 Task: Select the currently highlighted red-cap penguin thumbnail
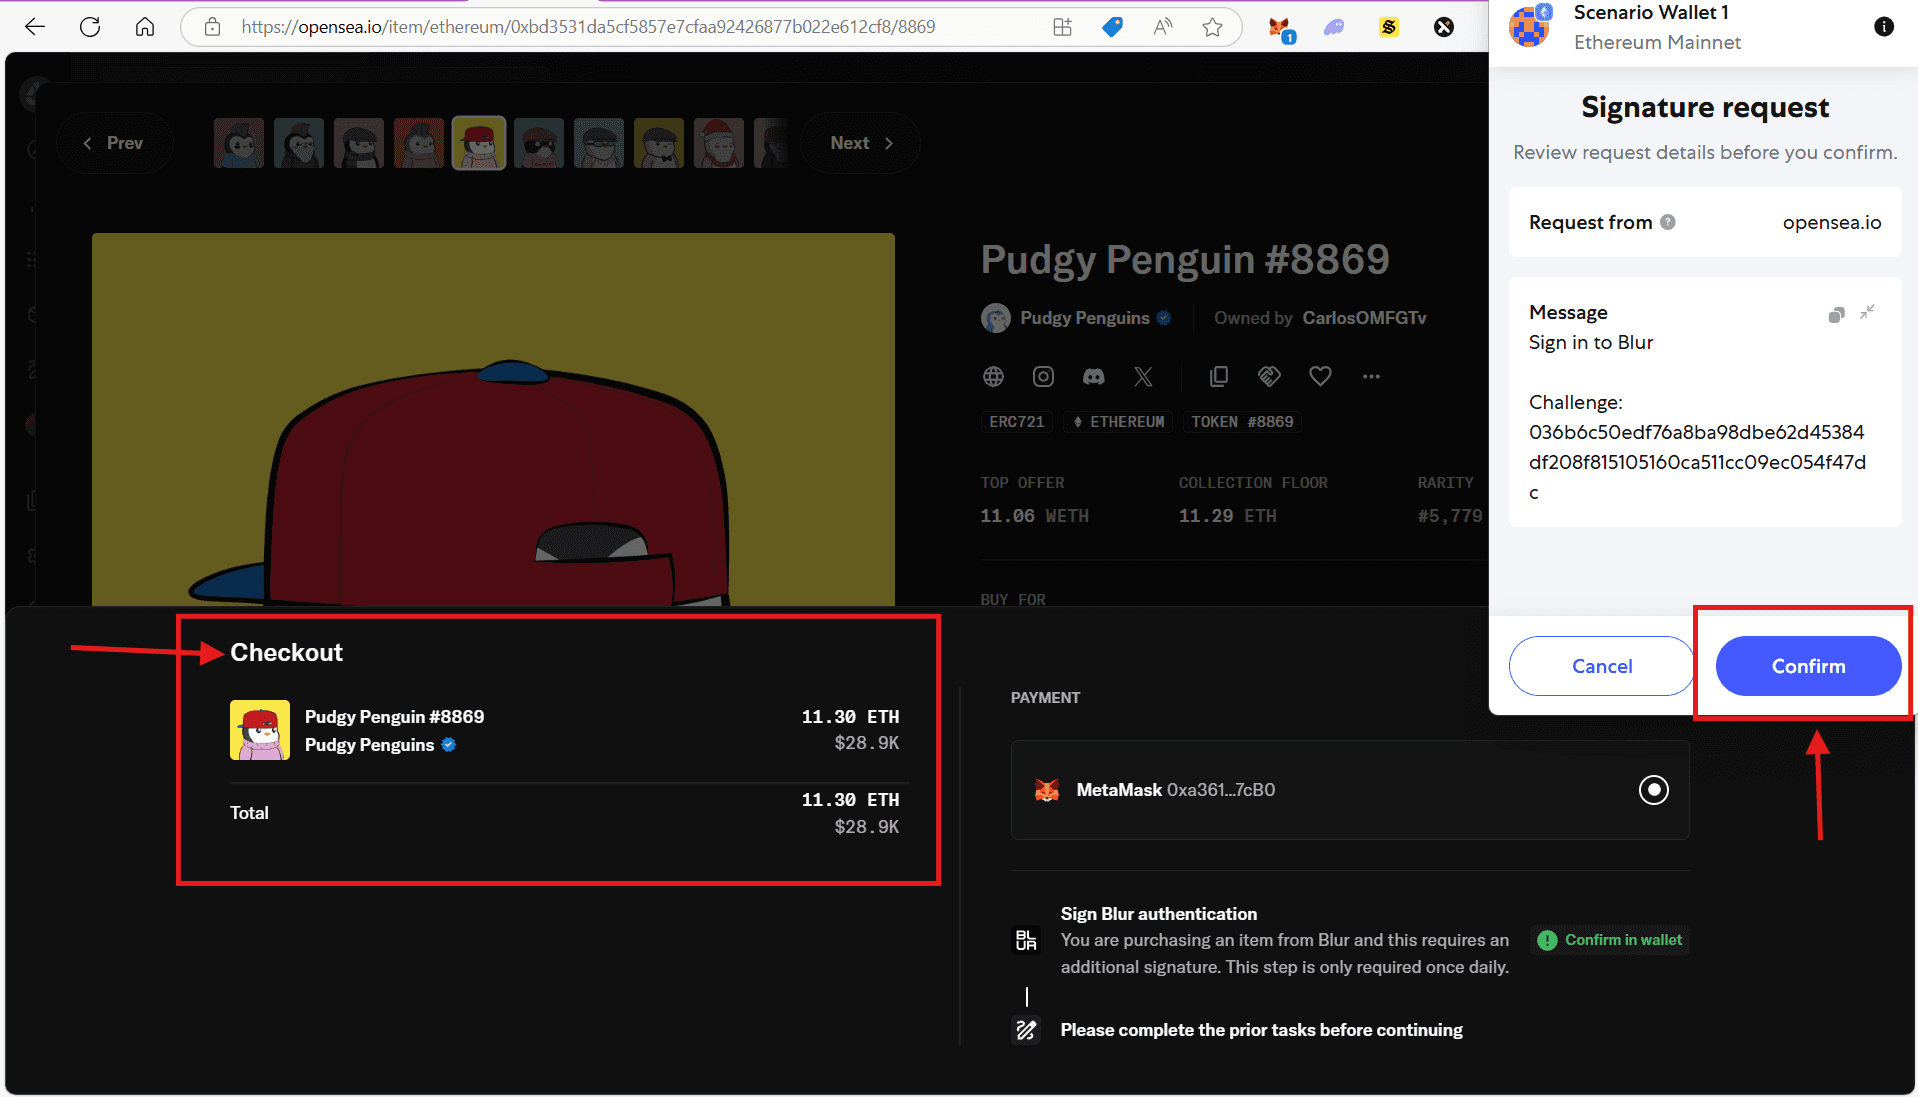479,143
